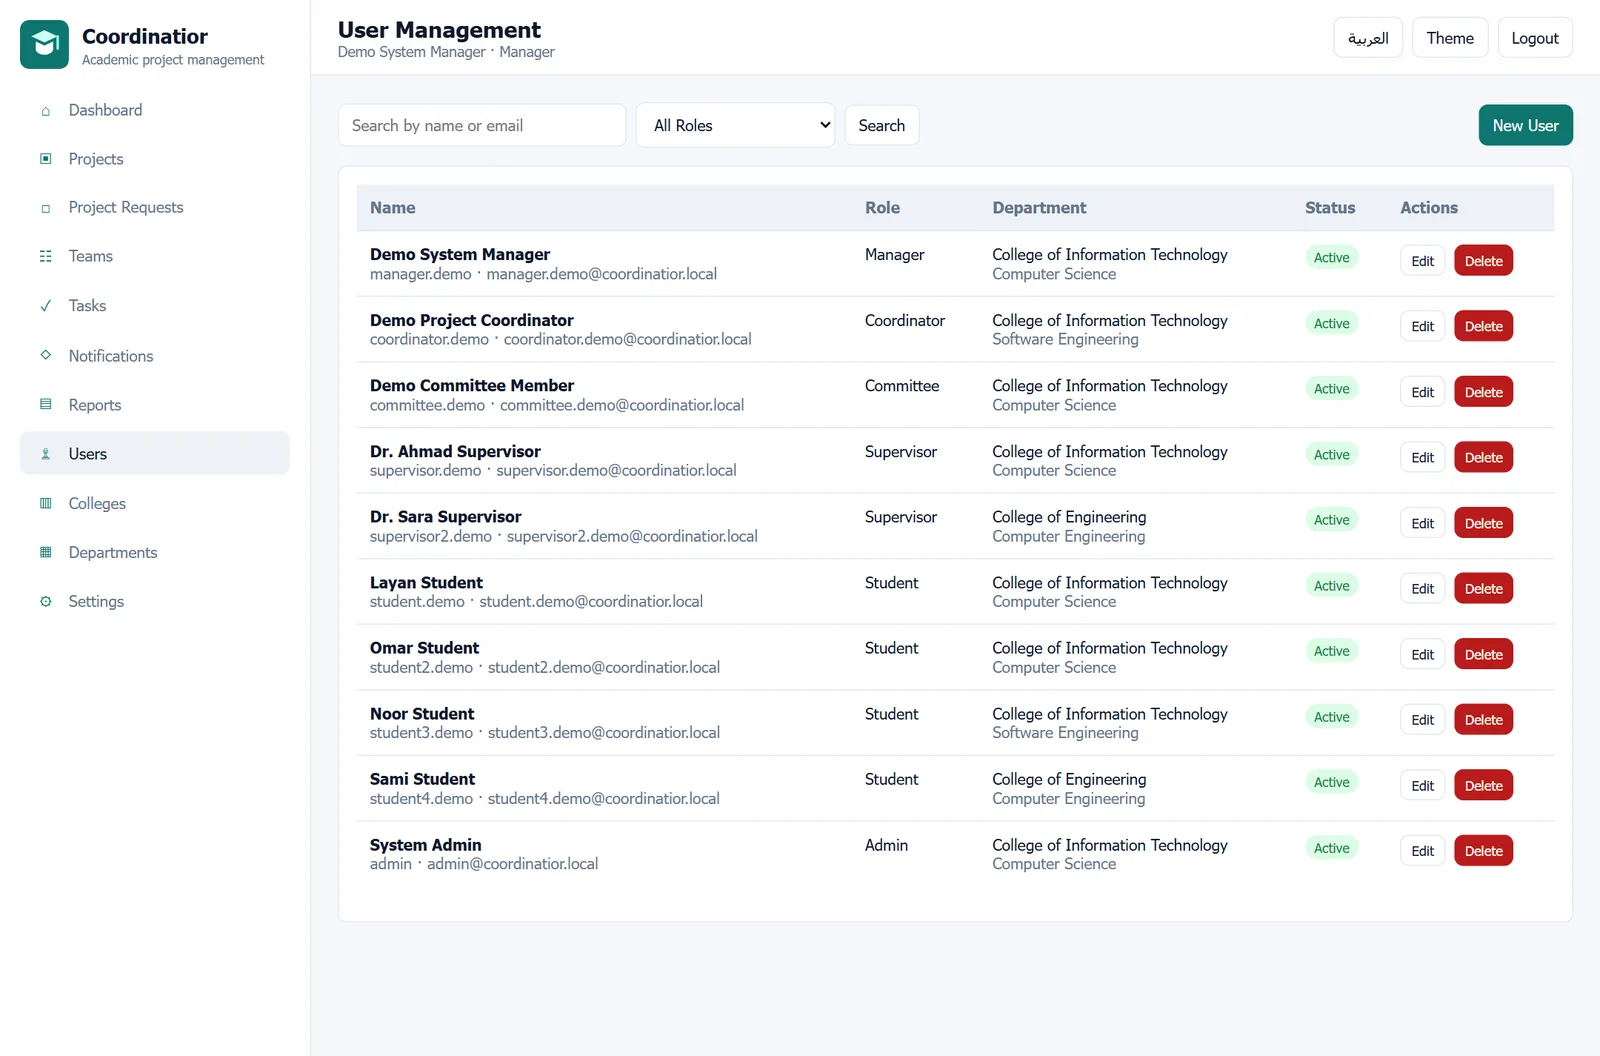This screenshot has height=1056, width=1600.
Task: Edit the Dr. Ahmad Supervisor user
Action: pos(1422,457)
